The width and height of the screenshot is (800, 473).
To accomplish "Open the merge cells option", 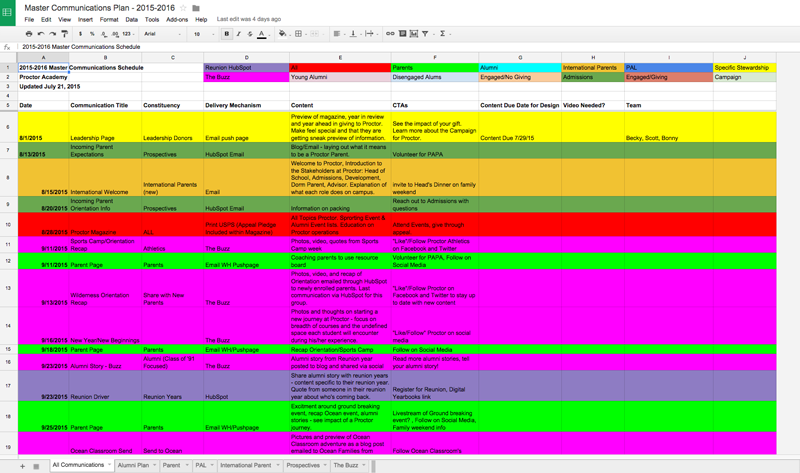I will click(x=315, y=34).
